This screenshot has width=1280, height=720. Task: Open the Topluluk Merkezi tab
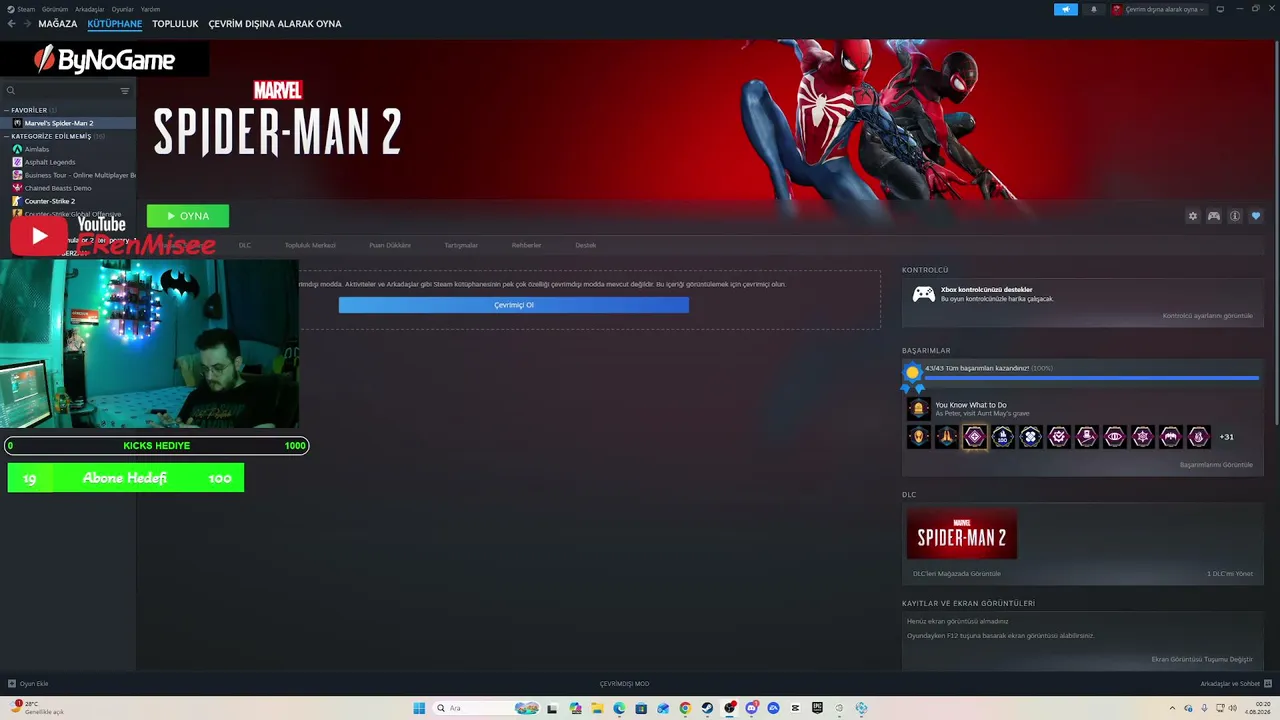point(310,245)
